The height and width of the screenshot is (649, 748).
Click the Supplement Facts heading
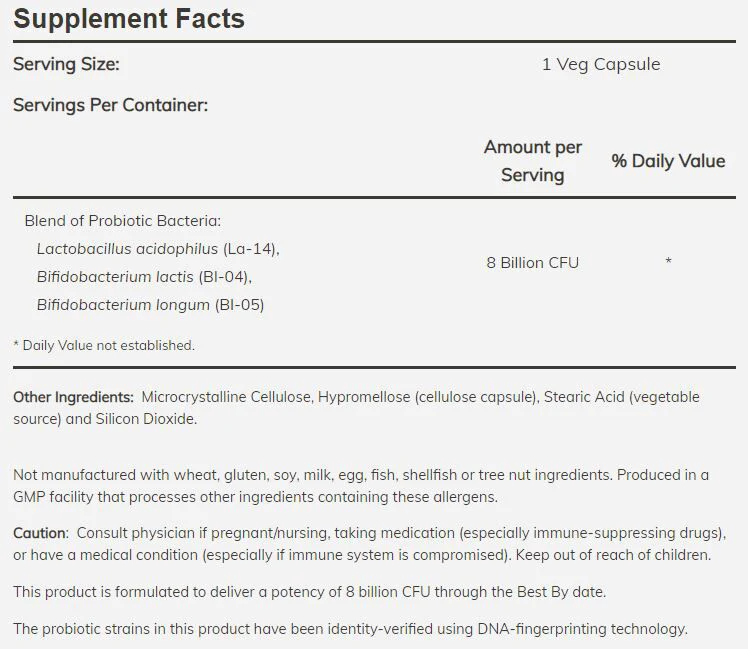pyautogui.click(x=129, y=19)
